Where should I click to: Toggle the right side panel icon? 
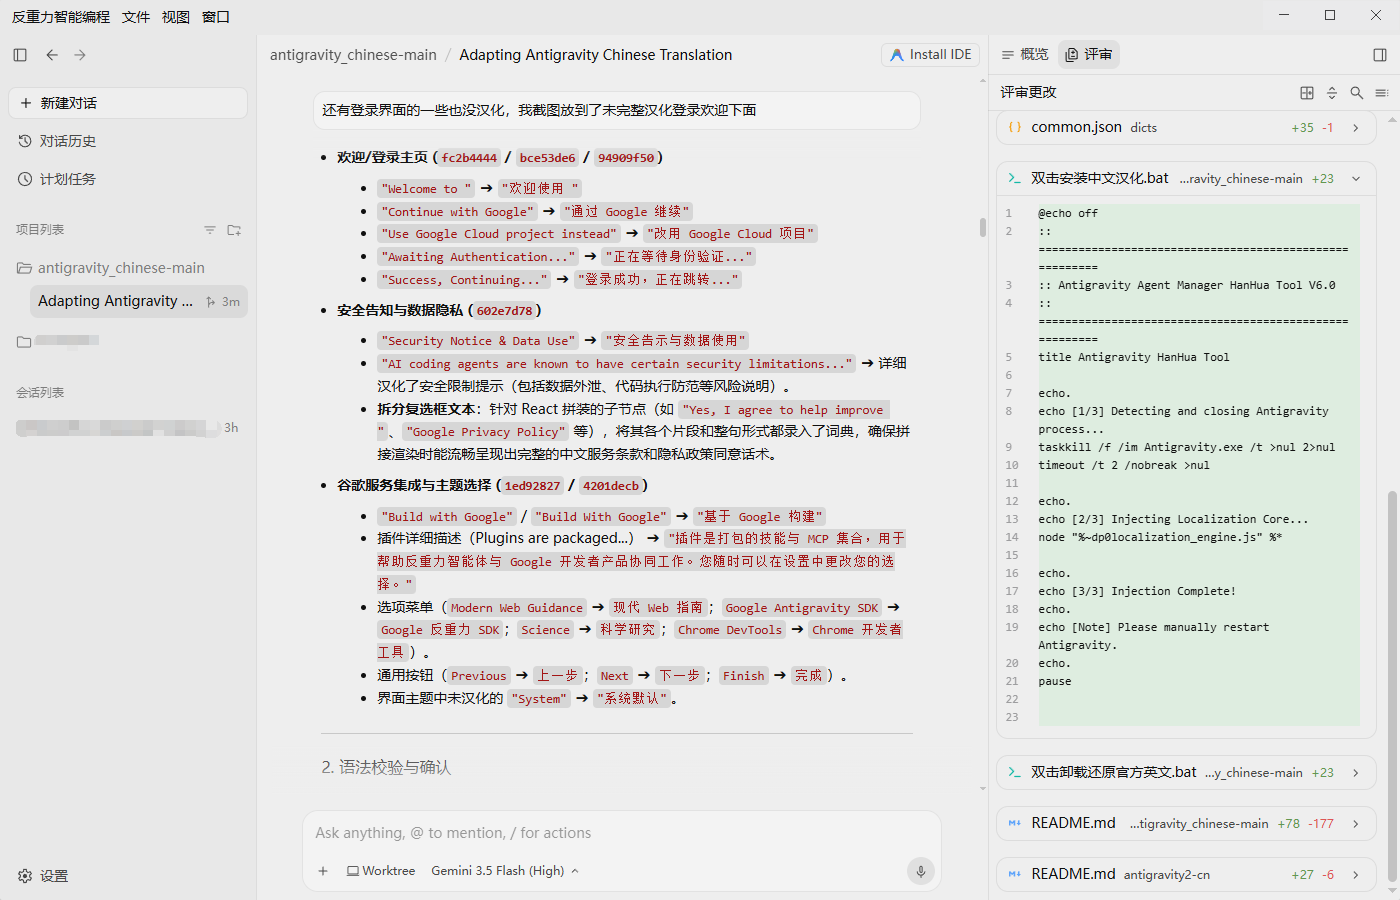(1380, 55)
